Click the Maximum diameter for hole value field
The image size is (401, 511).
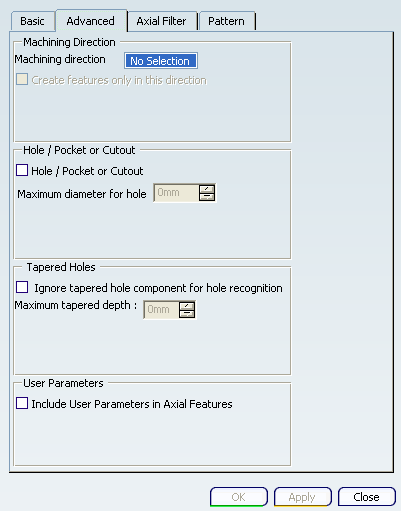[x=176, y=193]
